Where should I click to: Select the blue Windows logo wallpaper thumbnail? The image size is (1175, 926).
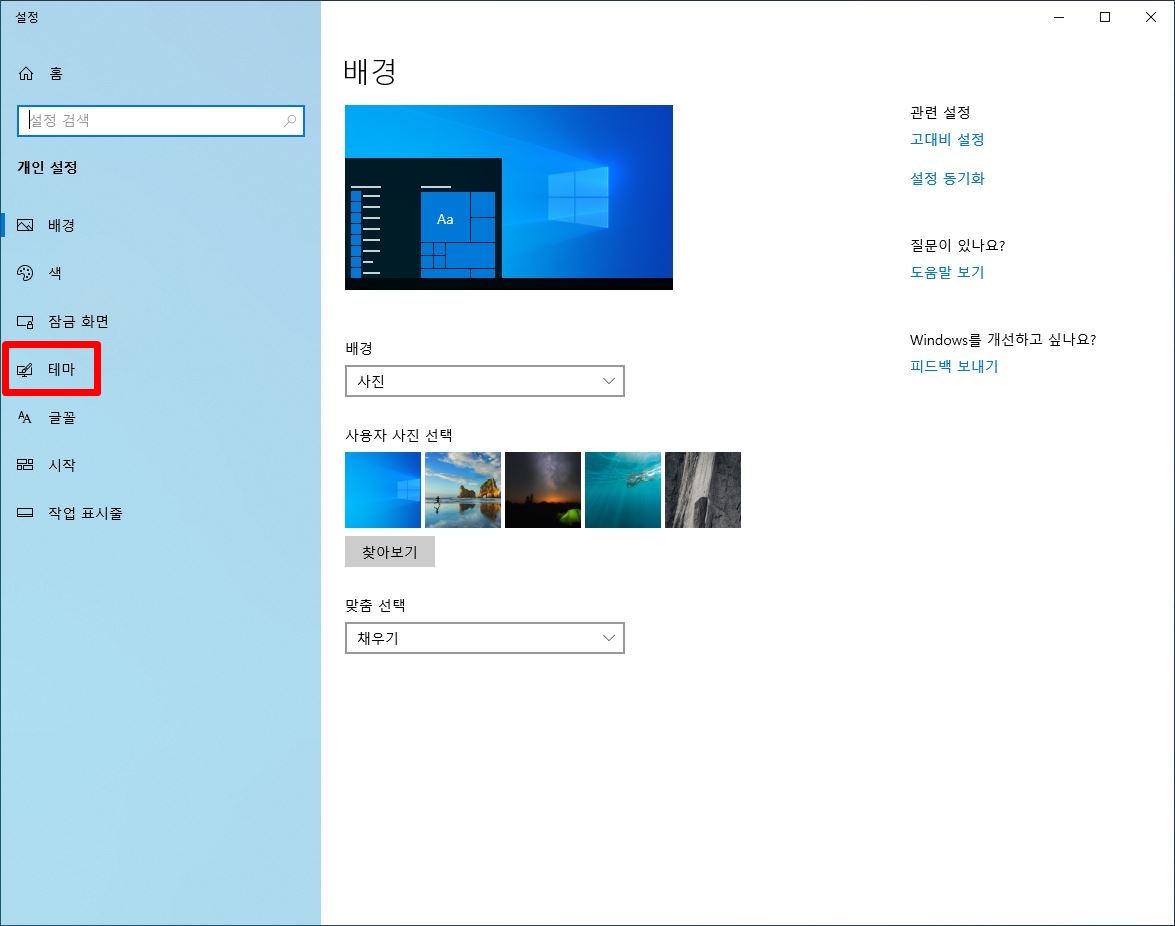click(383, 490)
